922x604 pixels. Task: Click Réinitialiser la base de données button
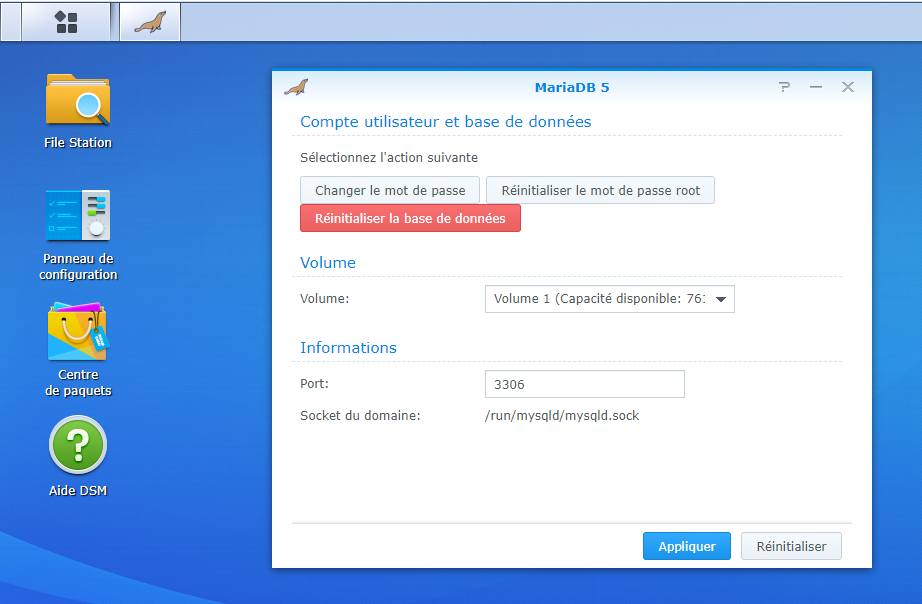[410, 218]
